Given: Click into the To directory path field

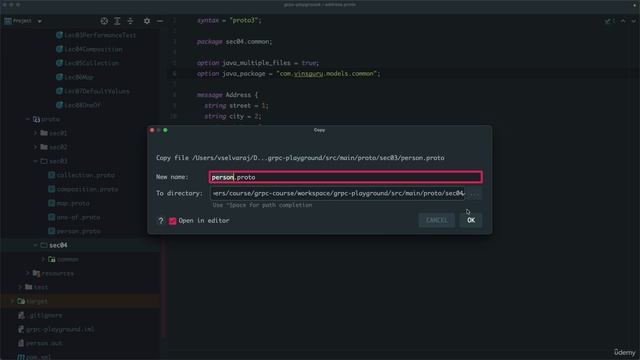Looking at the screenshot, I should click(338, 193).
